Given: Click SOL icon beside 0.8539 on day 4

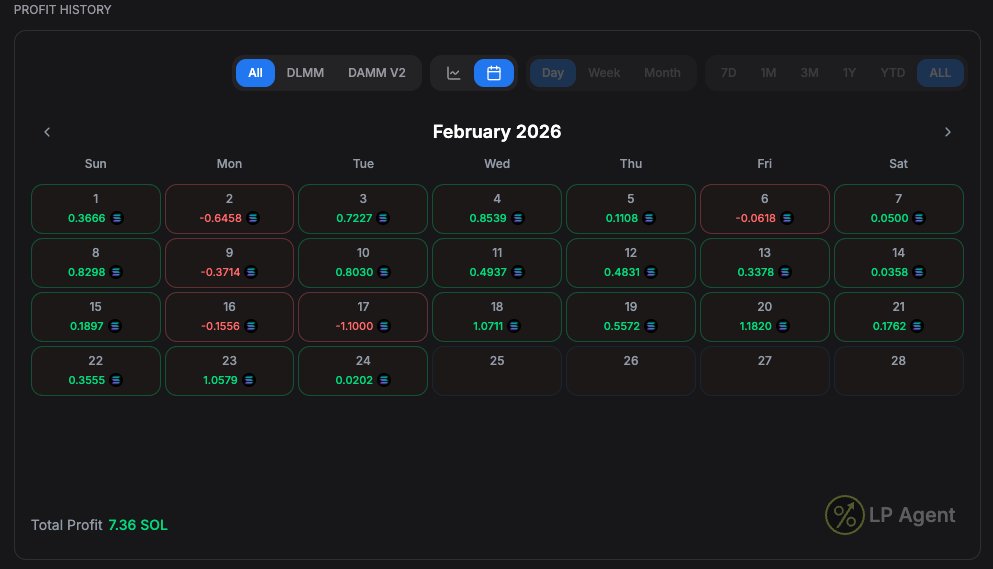Looking at the screenshot, I should point(518,218).
